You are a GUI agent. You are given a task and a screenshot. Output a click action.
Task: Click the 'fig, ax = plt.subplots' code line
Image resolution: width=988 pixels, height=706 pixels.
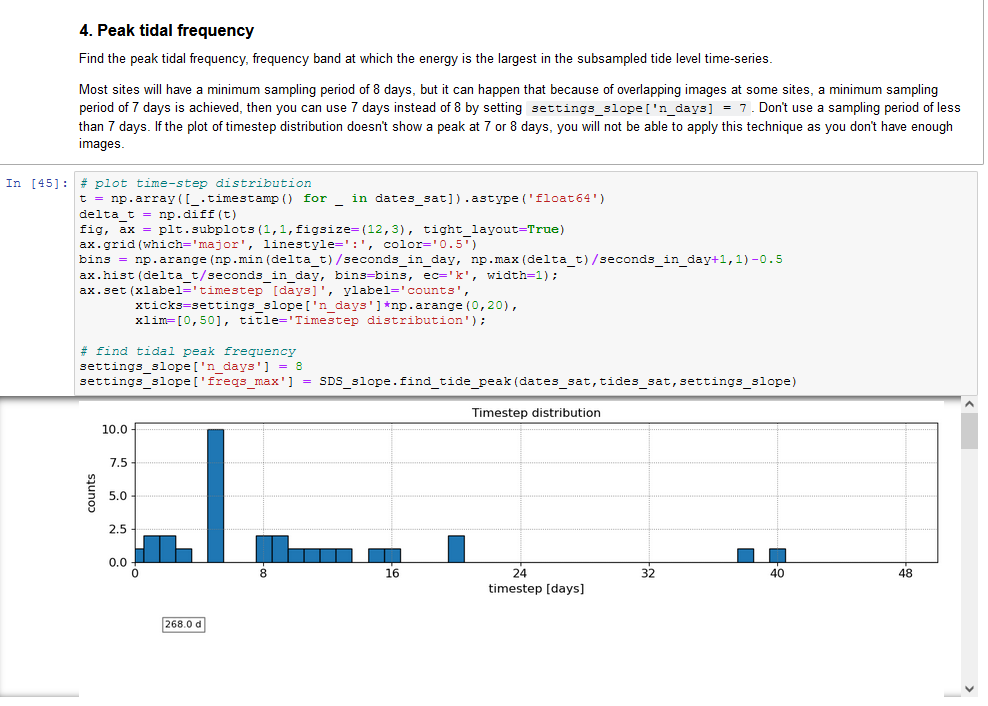322,229
